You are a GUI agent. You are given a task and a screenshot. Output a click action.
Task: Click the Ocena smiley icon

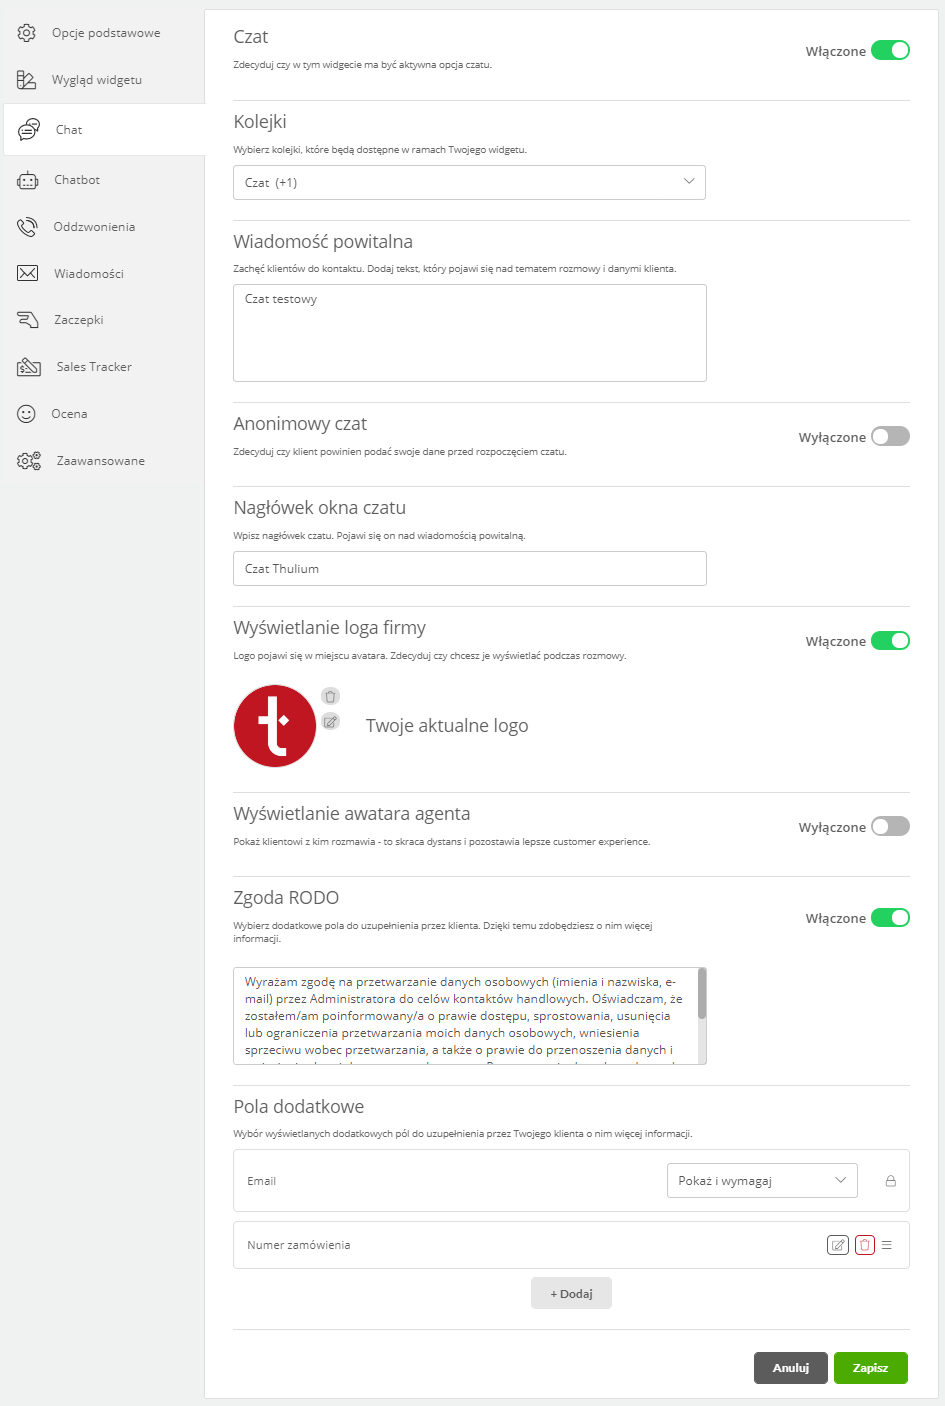27,413
